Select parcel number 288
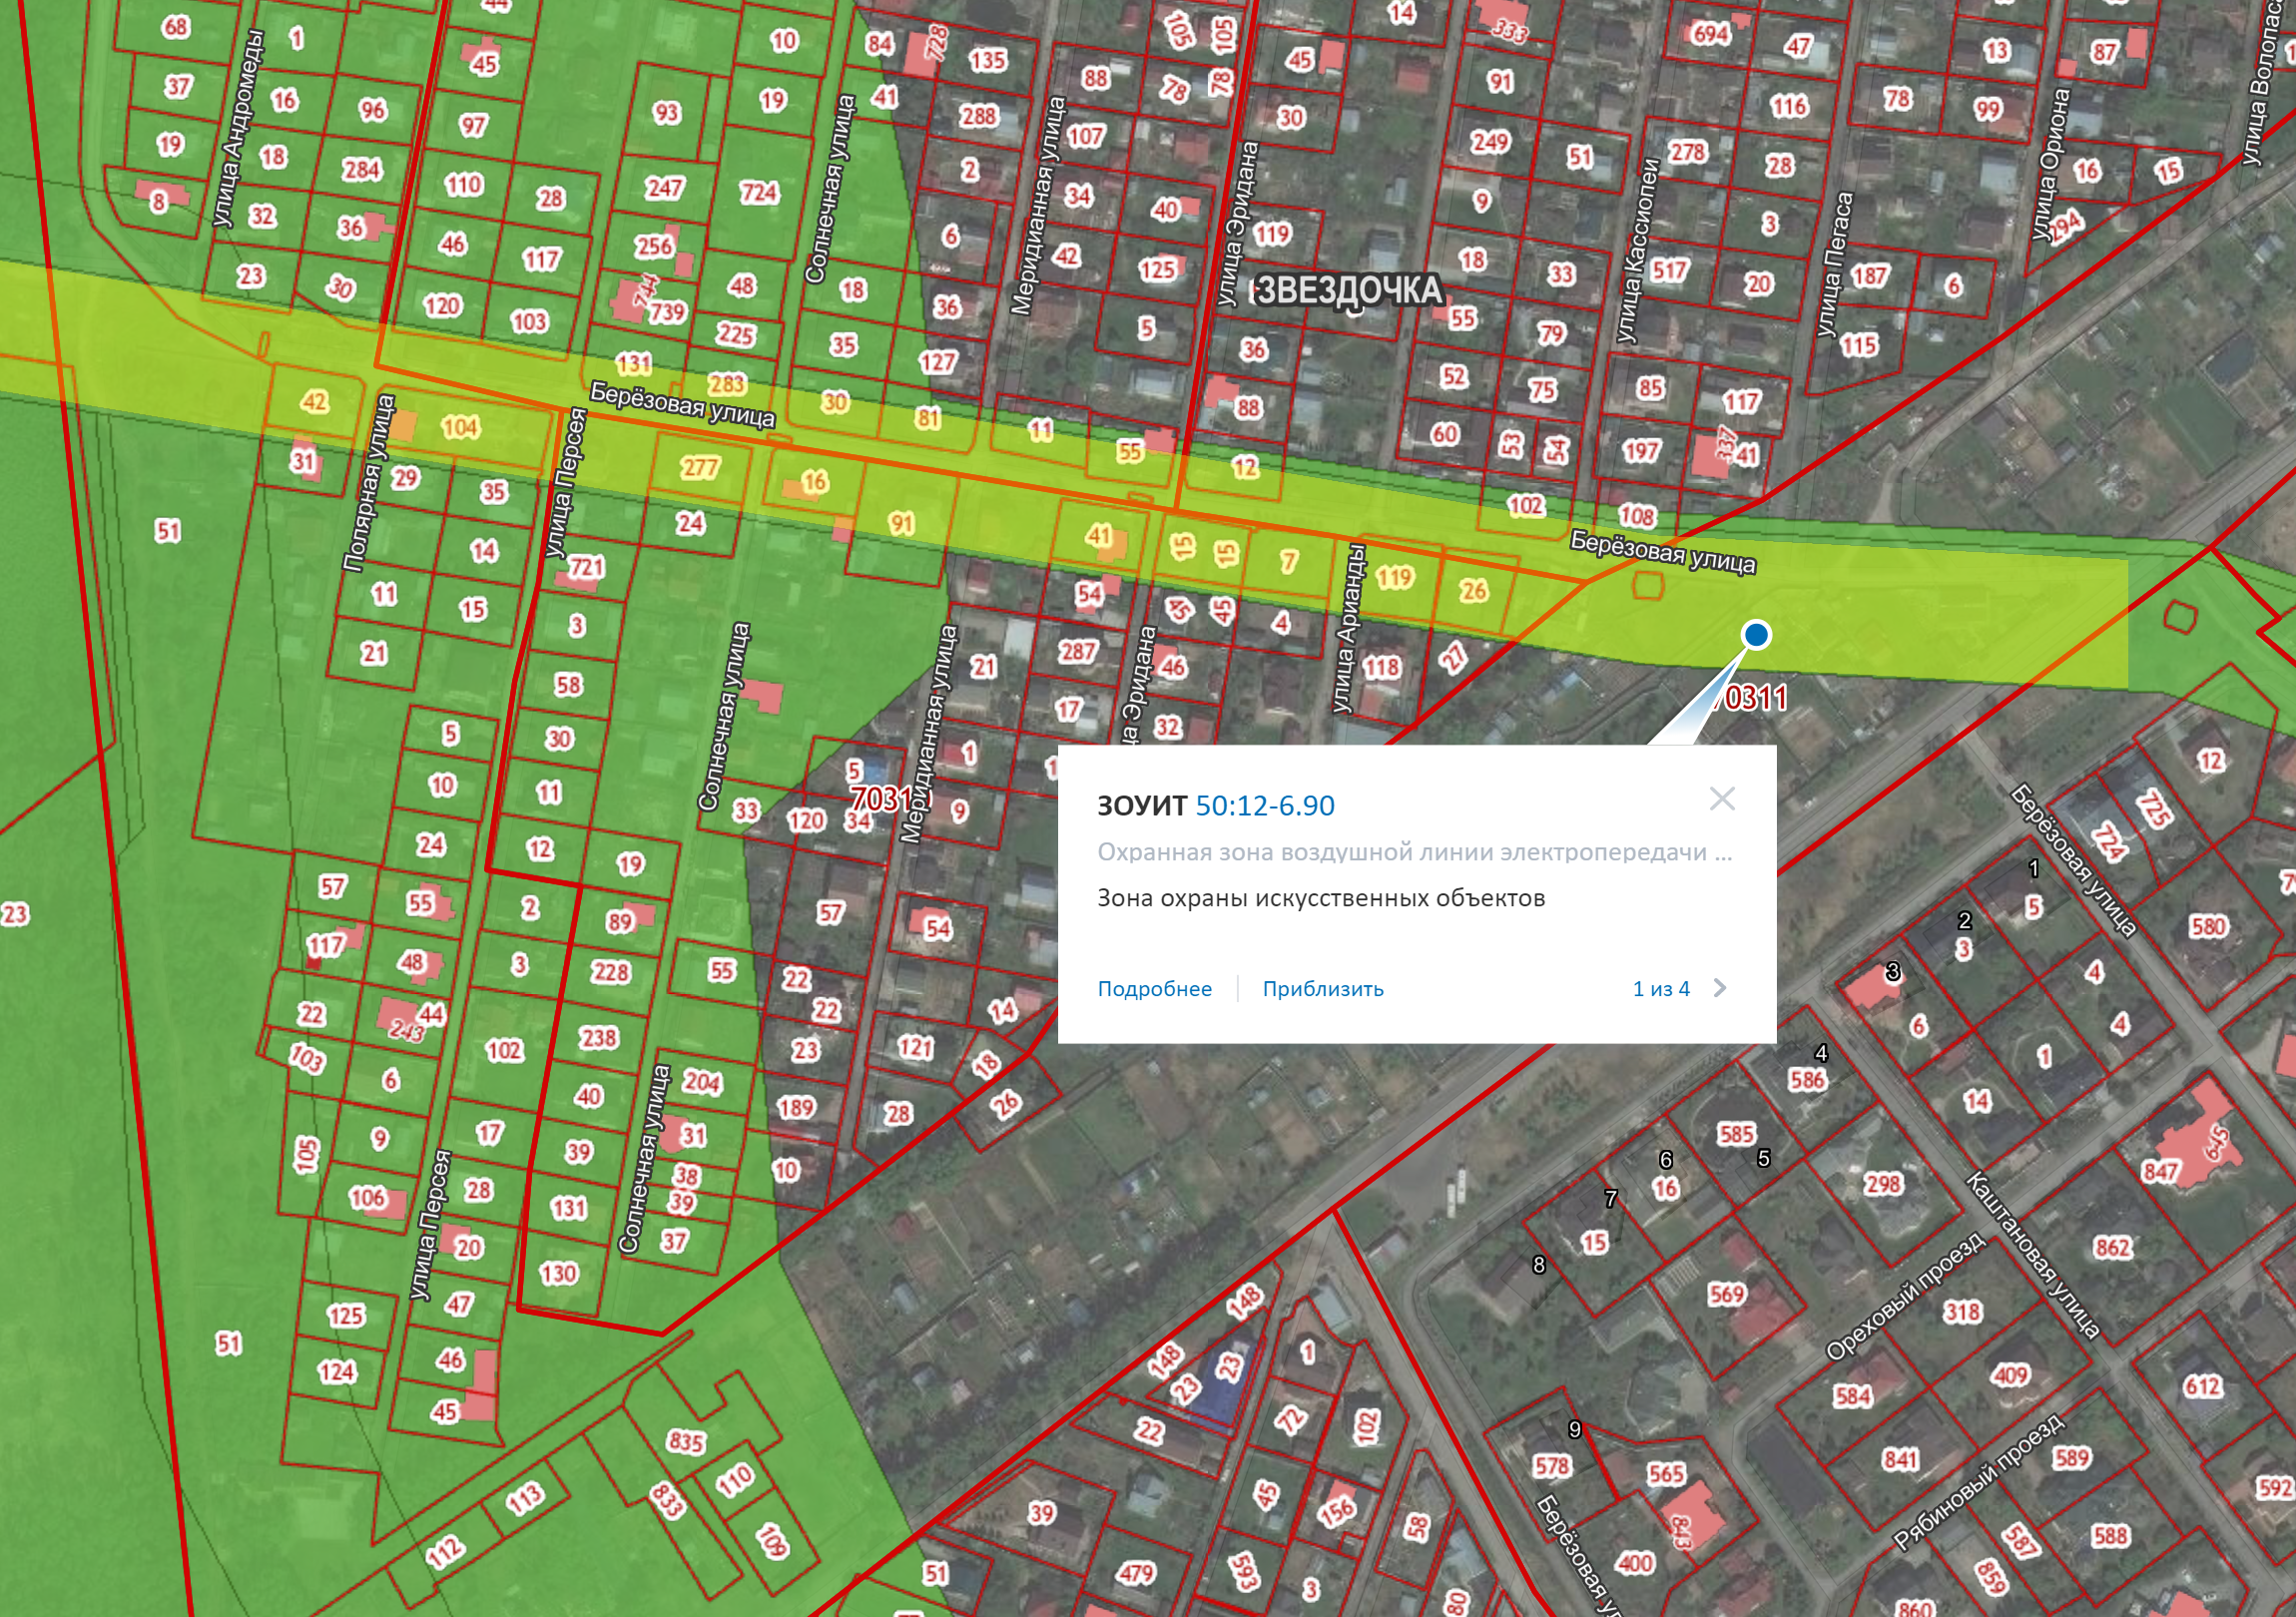2296x1617 pixels. coord(979,116)
